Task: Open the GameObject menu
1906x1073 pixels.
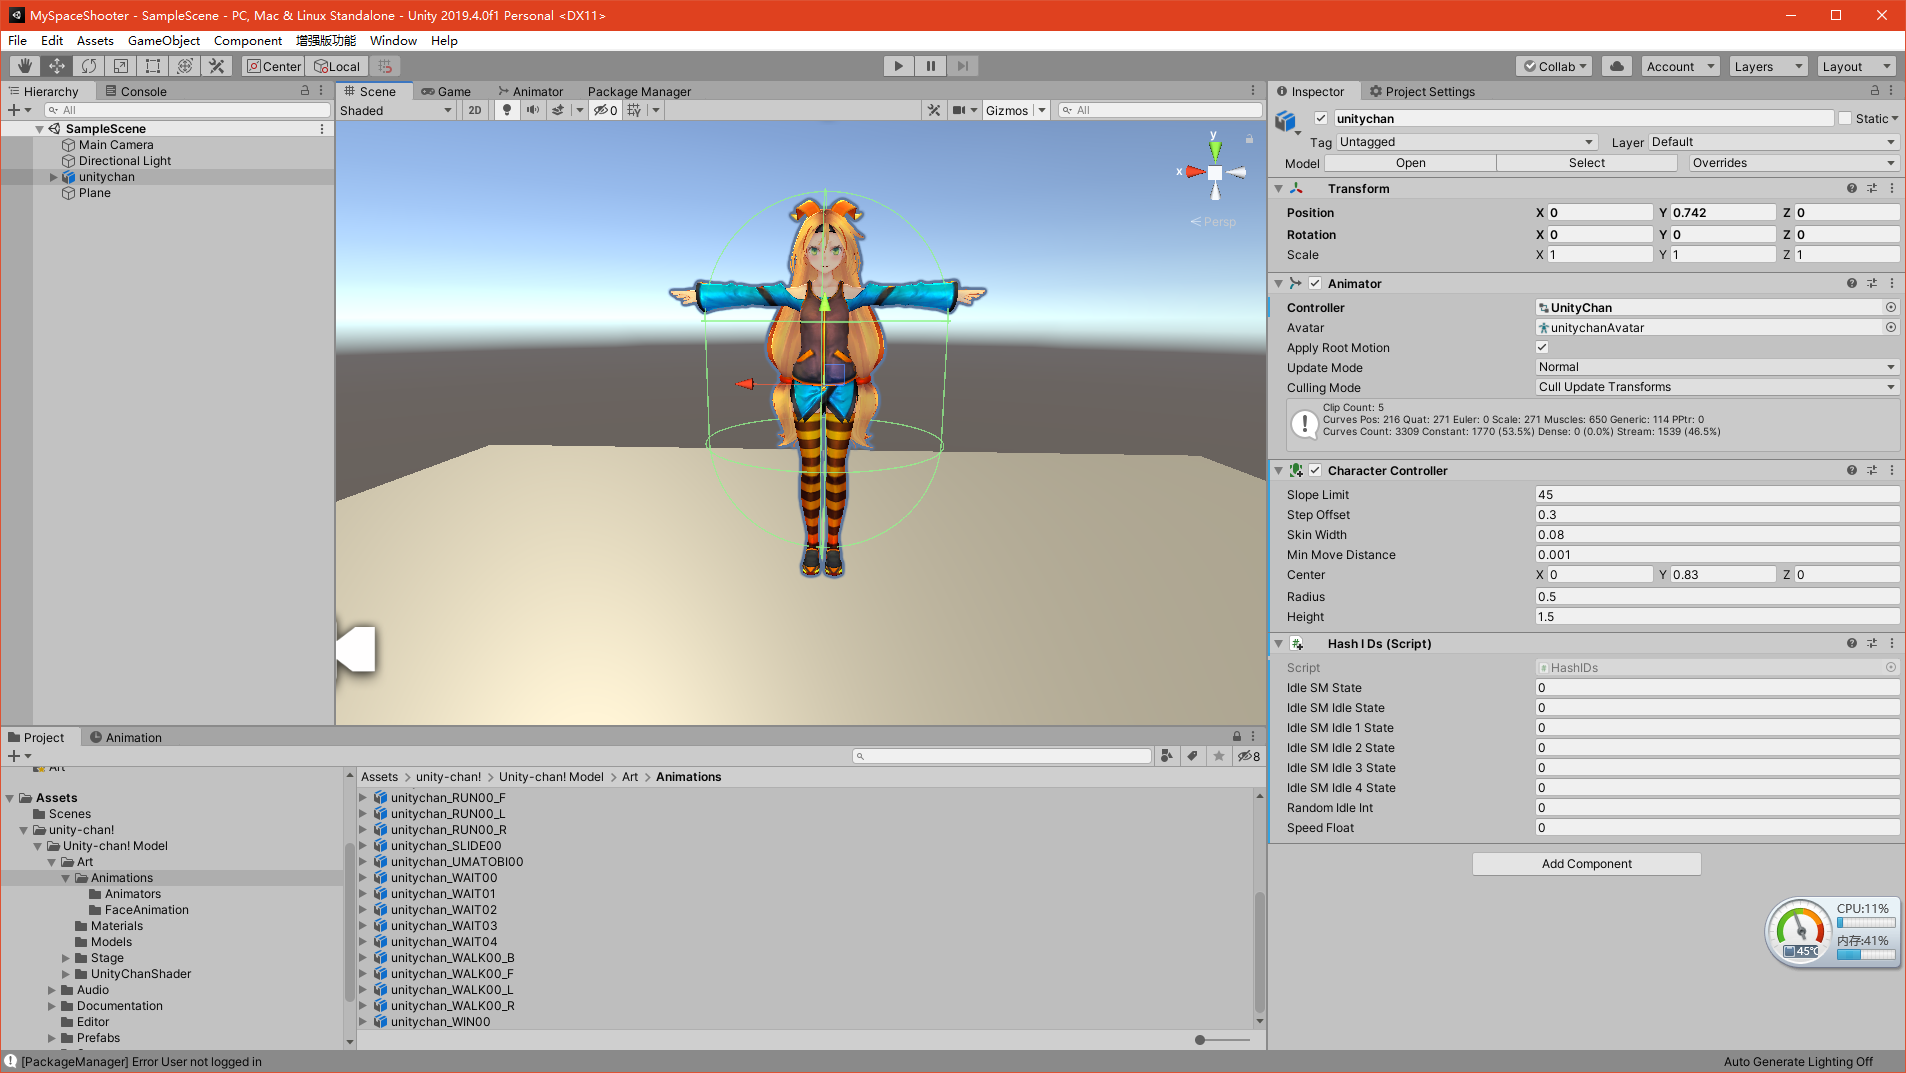Action: click(x=164, y=40)
